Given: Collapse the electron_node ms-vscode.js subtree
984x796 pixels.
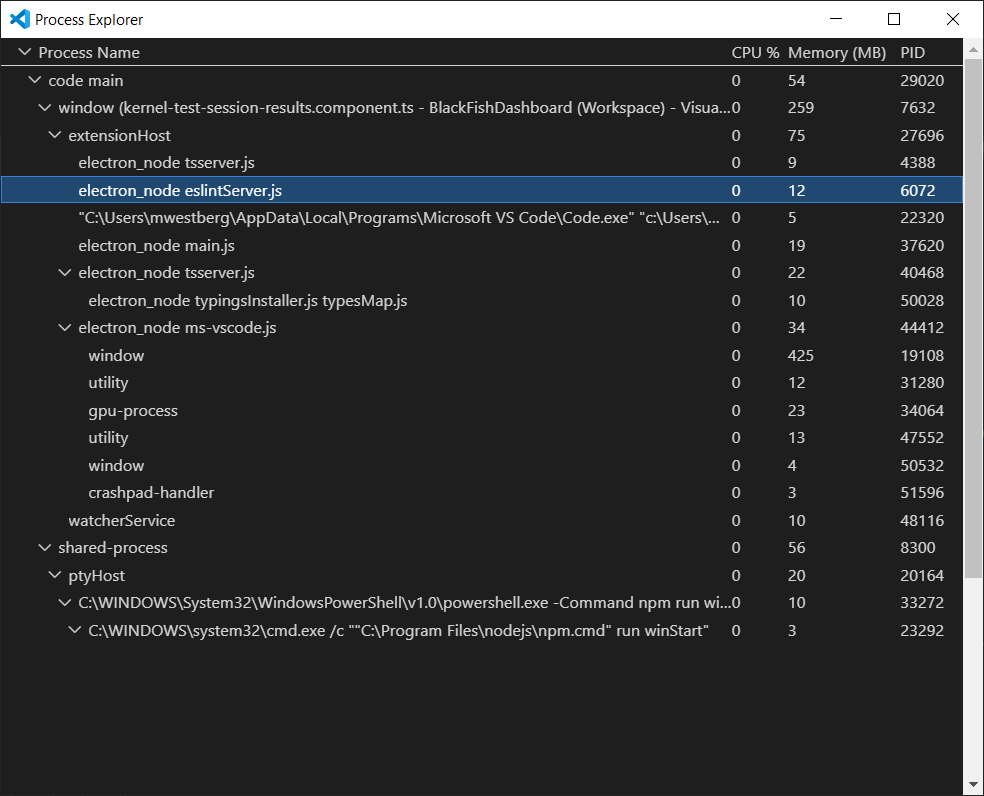Looking at the screenshot, I should point(64,327).
